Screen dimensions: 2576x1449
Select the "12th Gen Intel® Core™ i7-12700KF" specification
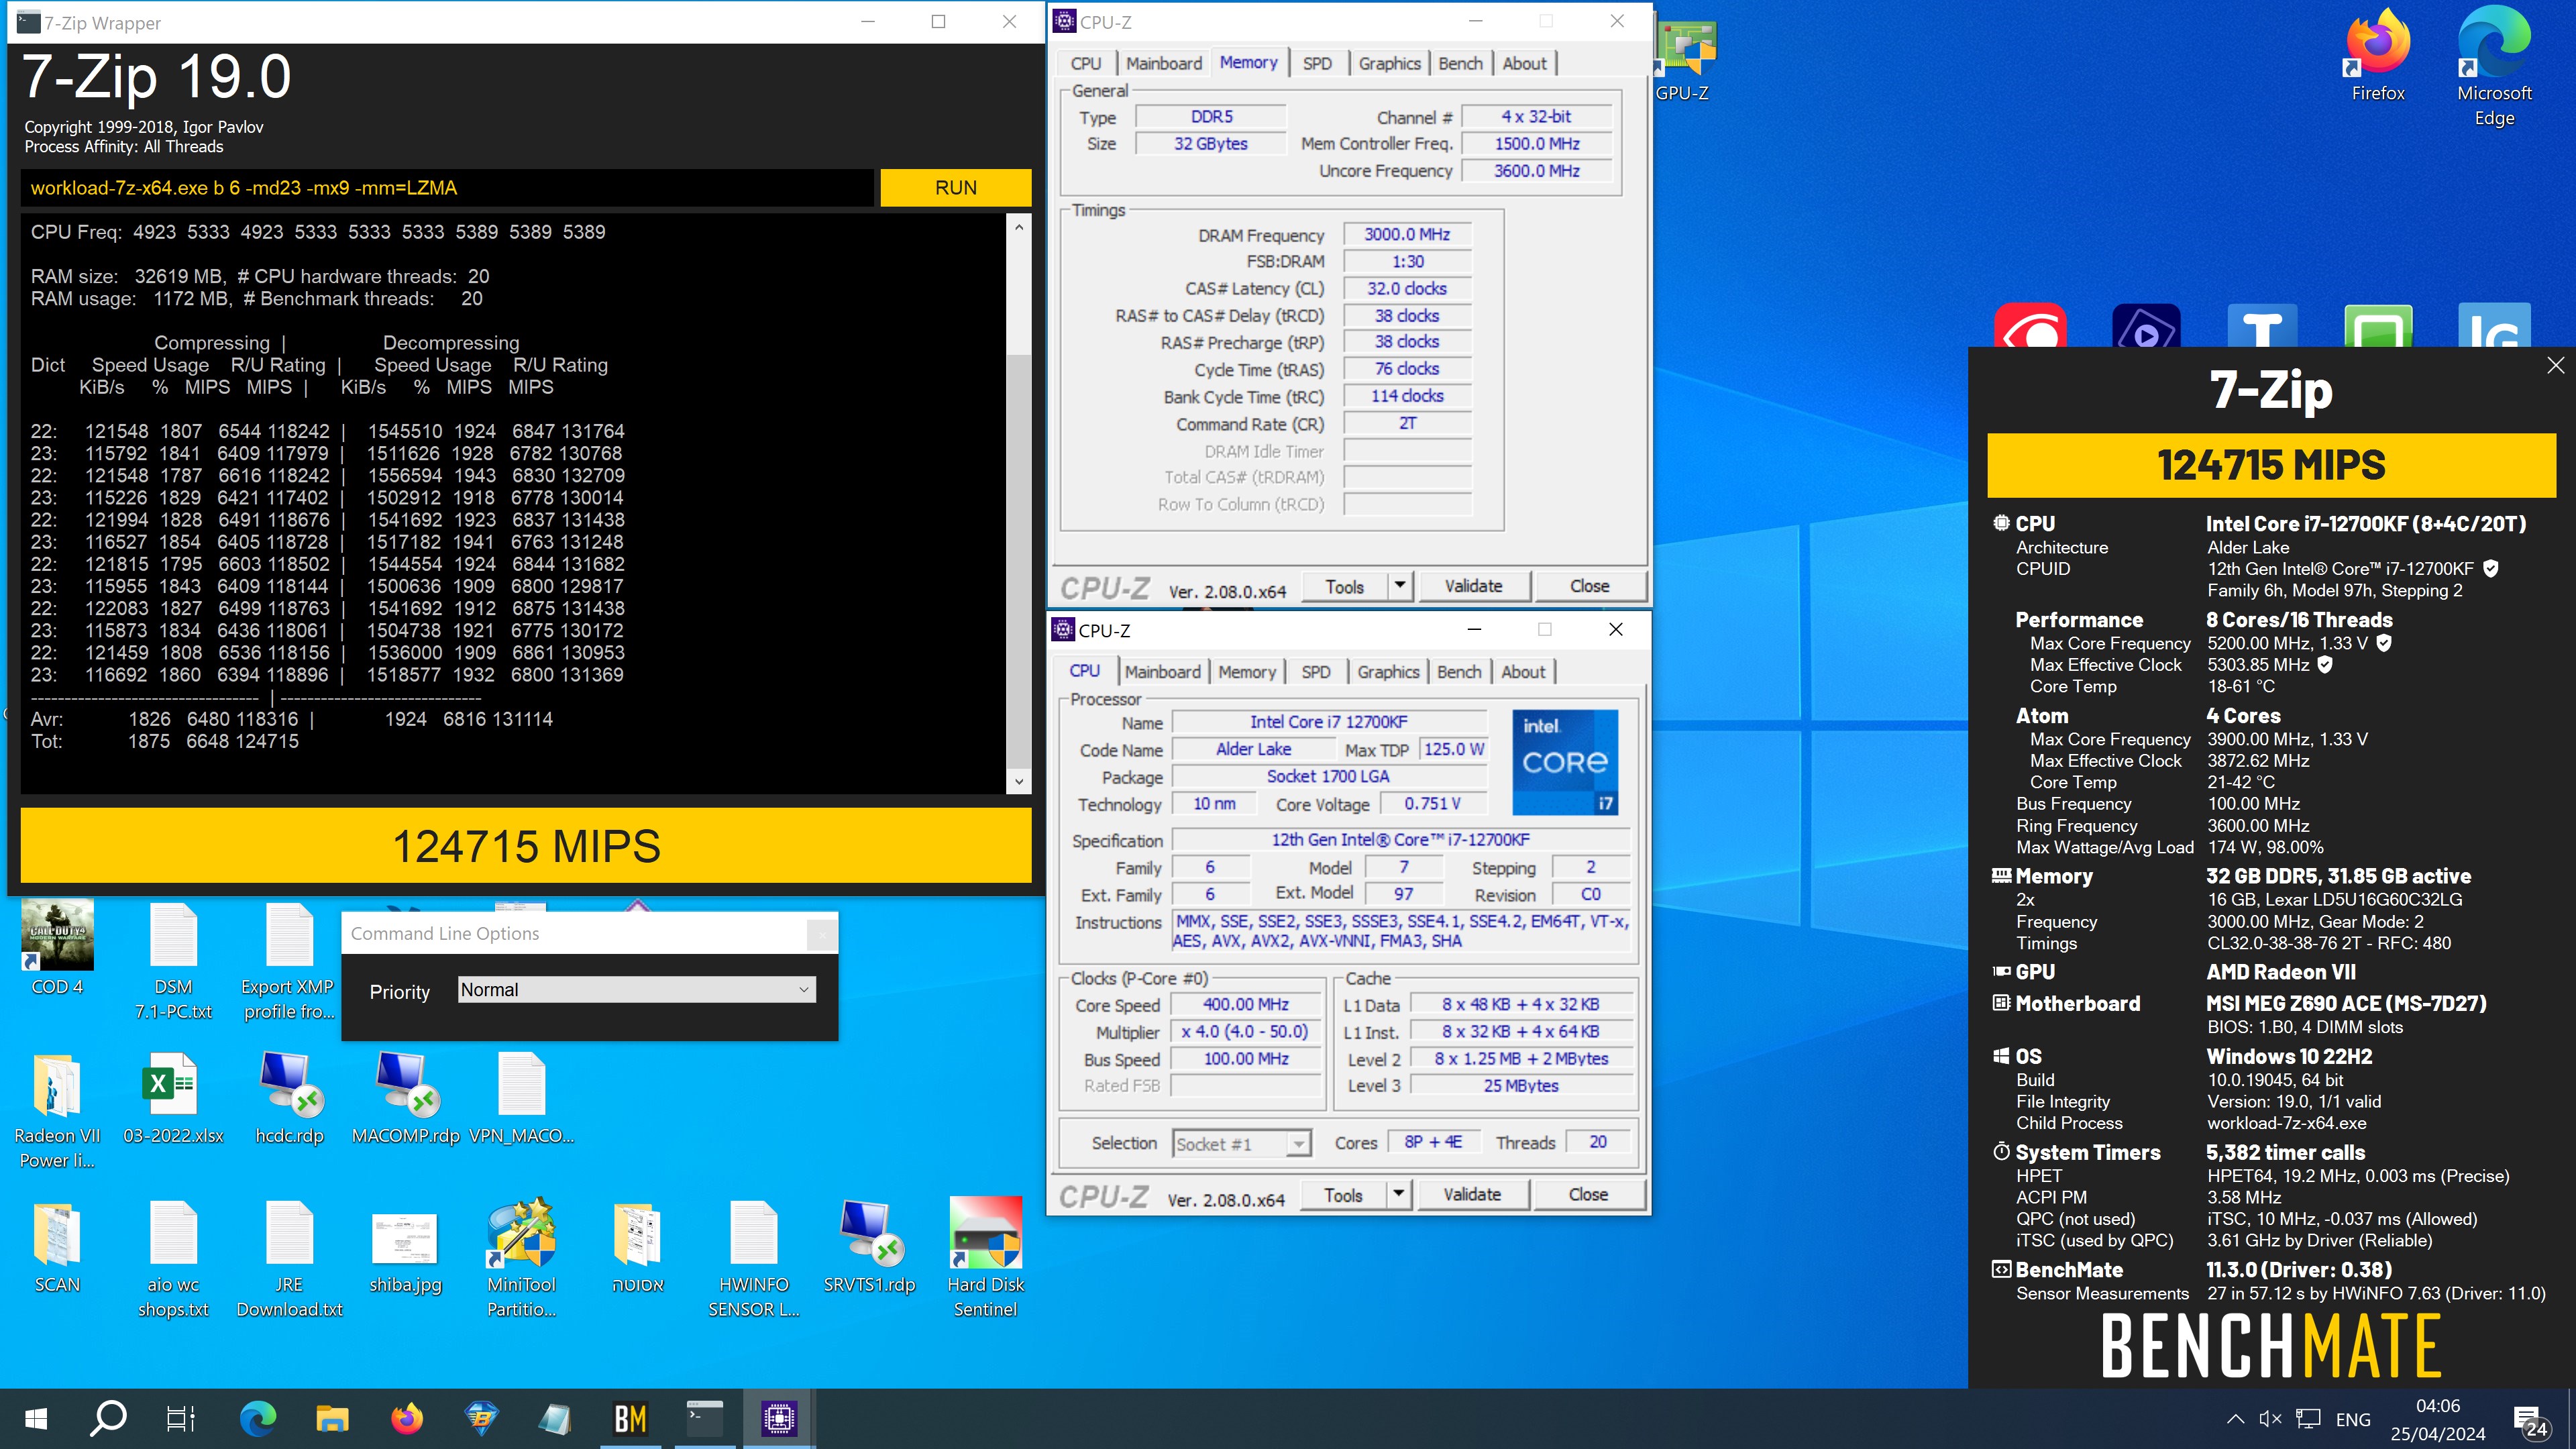click(x=1400, y=840)
